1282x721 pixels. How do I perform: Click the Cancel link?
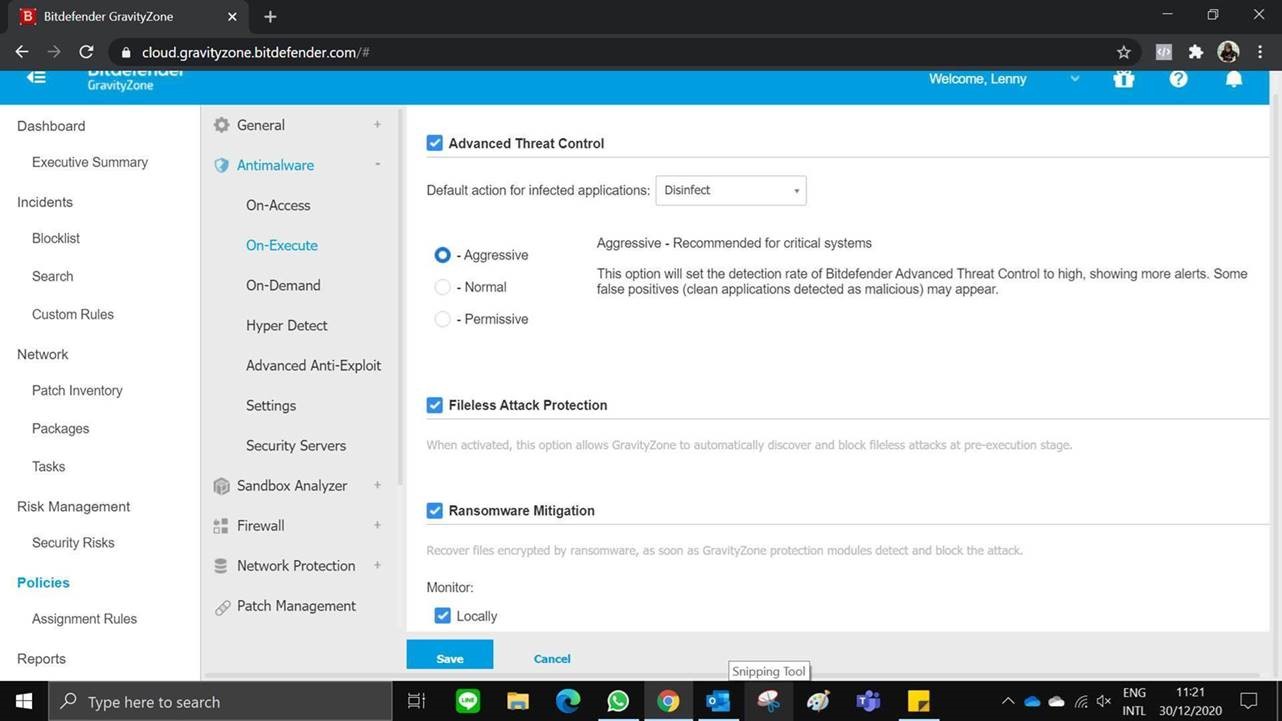(x=552, y=658)
